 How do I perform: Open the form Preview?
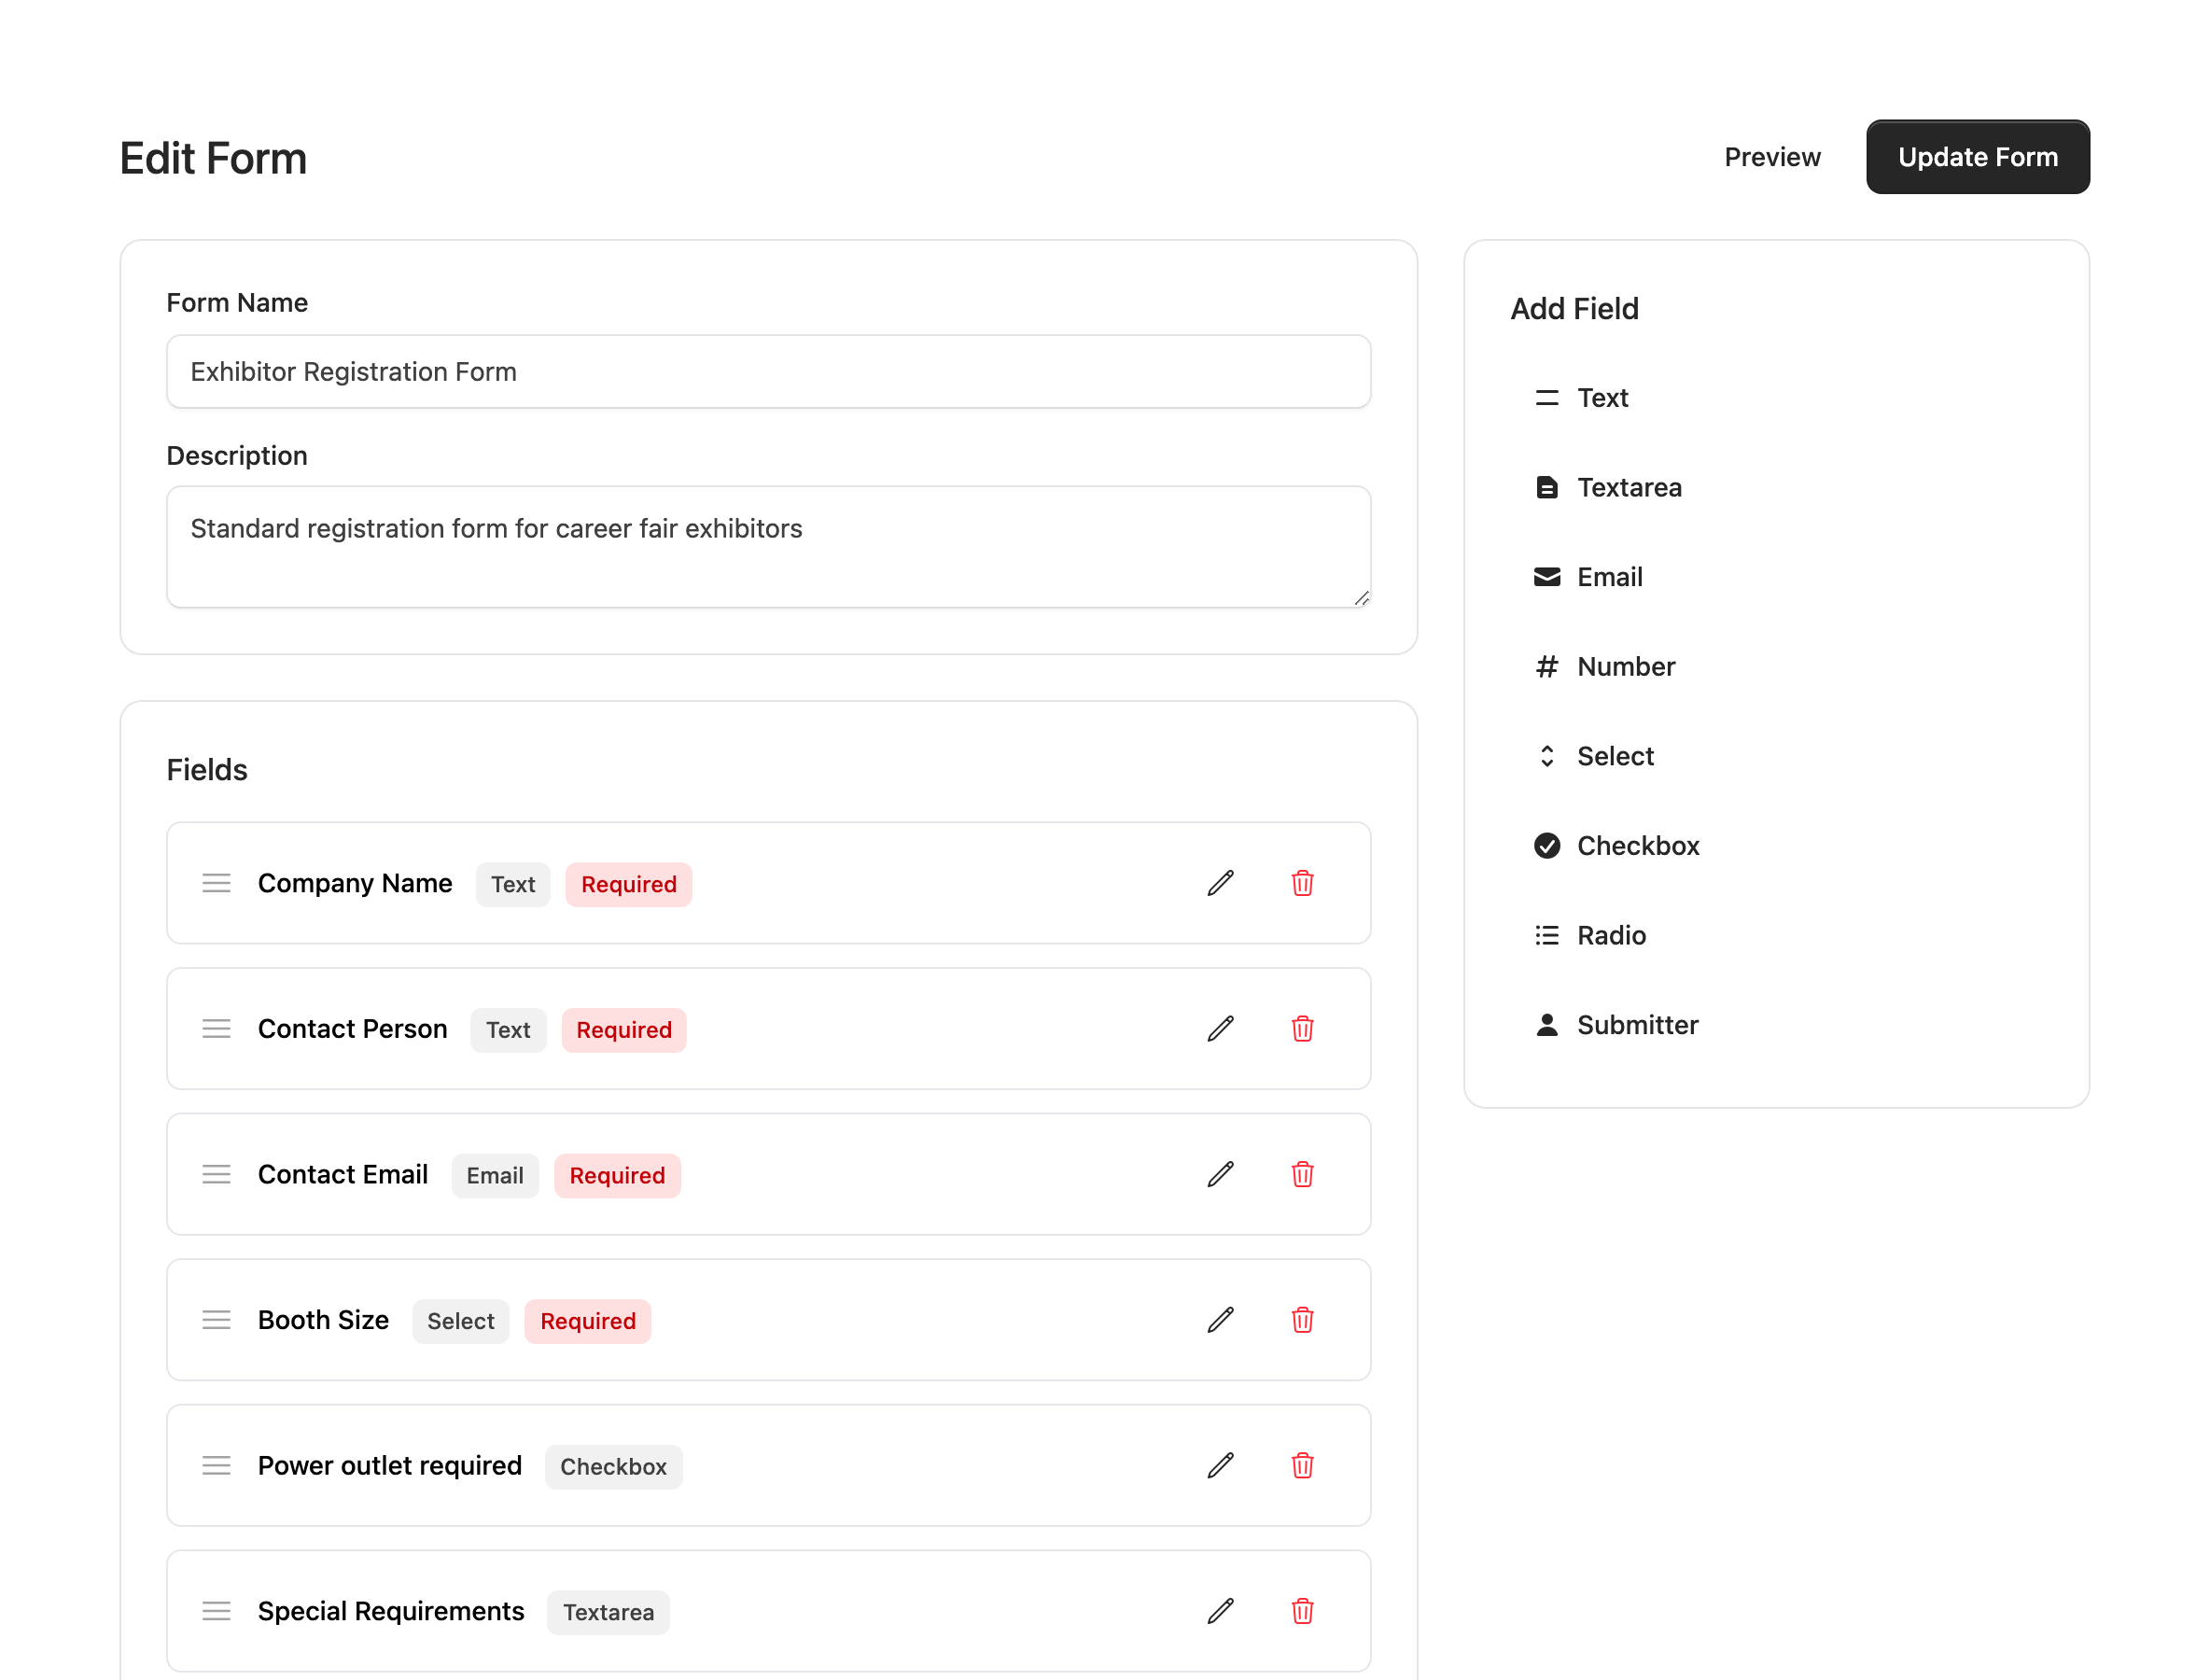pyautogui.click(x=1772, y=157)
